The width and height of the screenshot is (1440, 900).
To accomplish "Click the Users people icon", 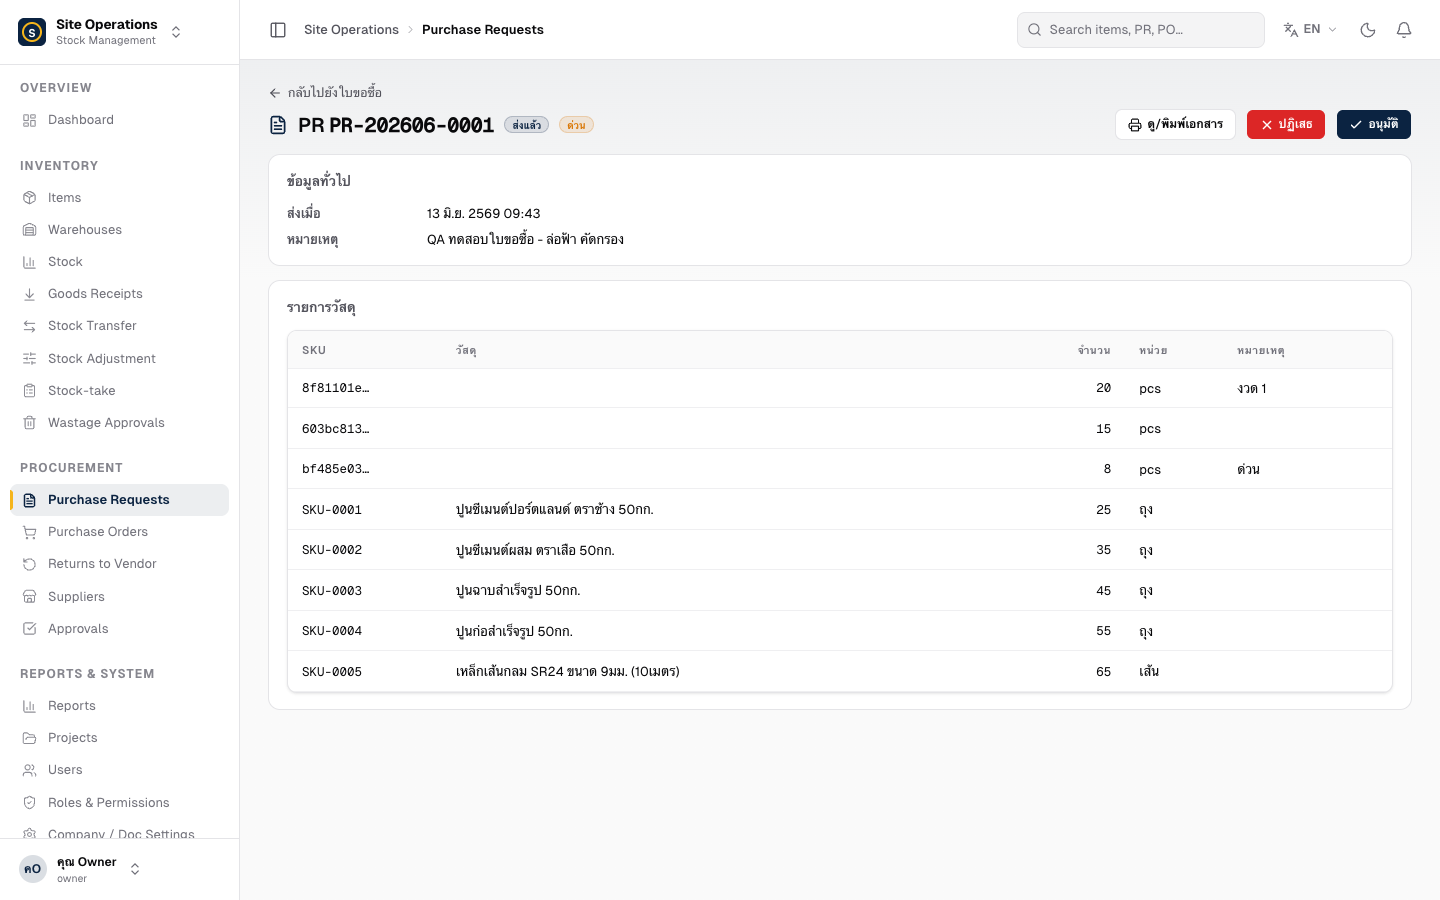I will point(30,770).
